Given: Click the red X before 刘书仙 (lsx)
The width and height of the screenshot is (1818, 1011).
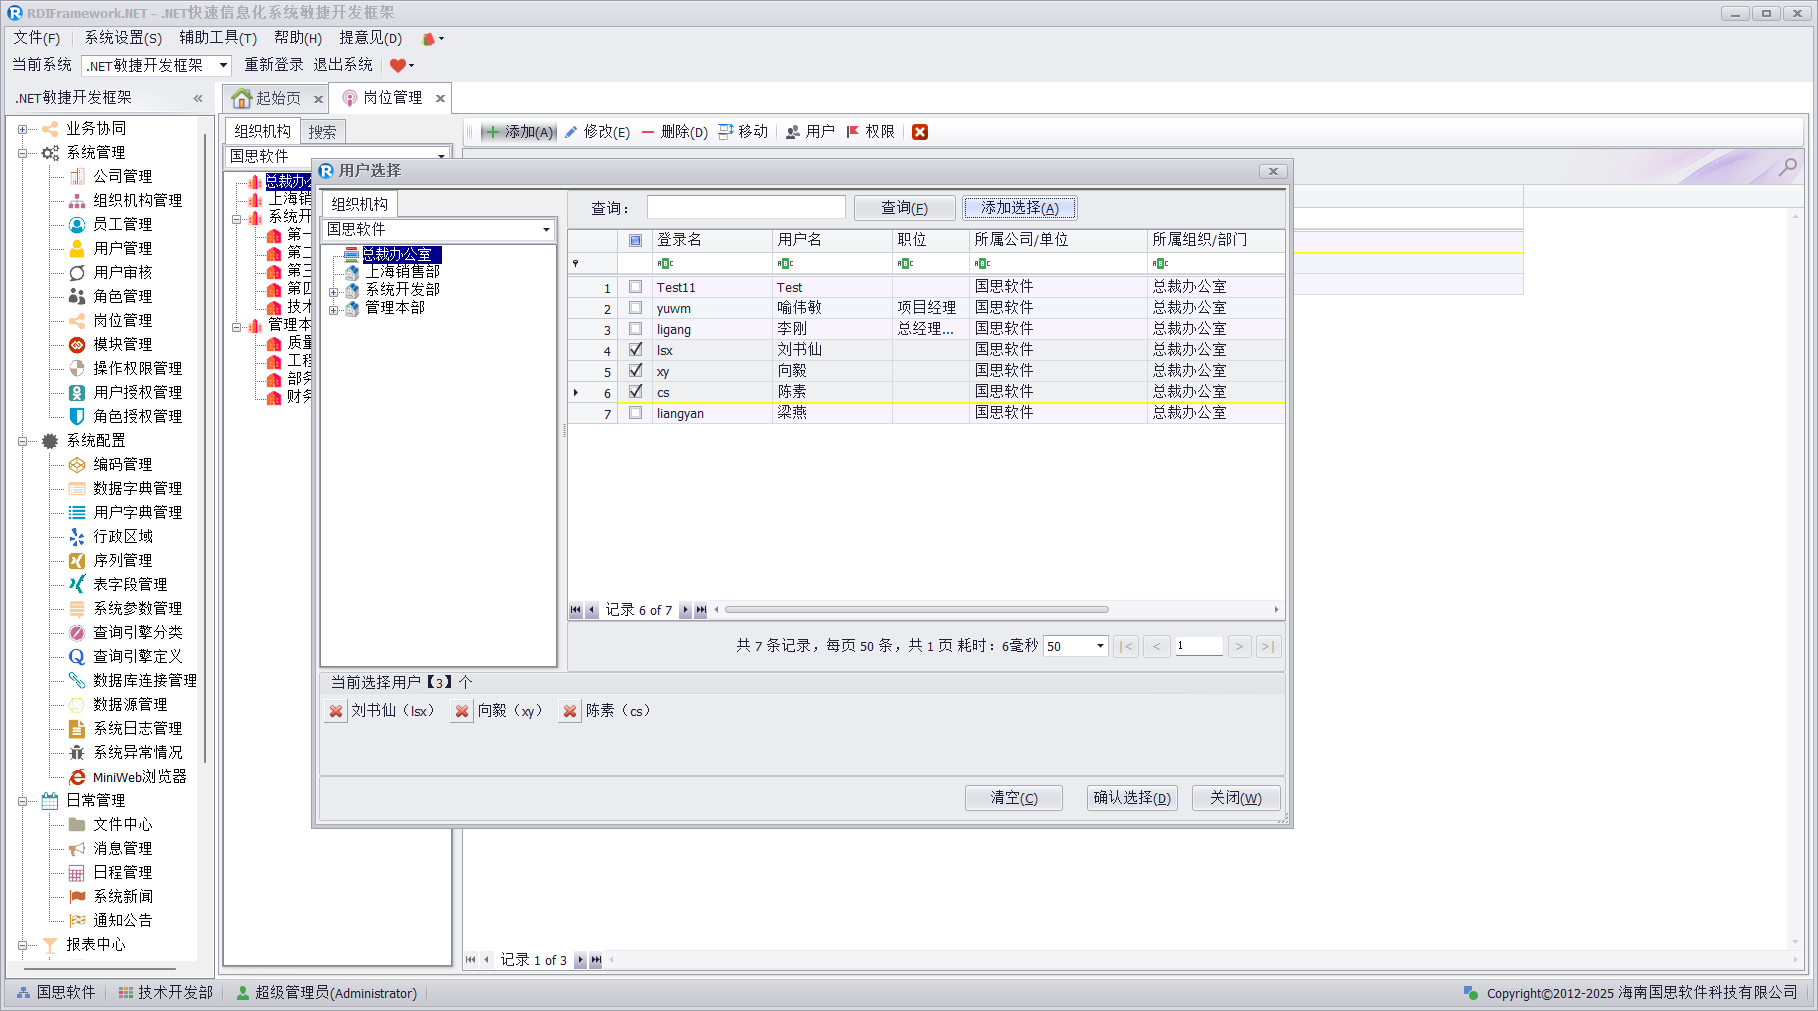Looking at the screenshot, I should (x=336, y=711).
